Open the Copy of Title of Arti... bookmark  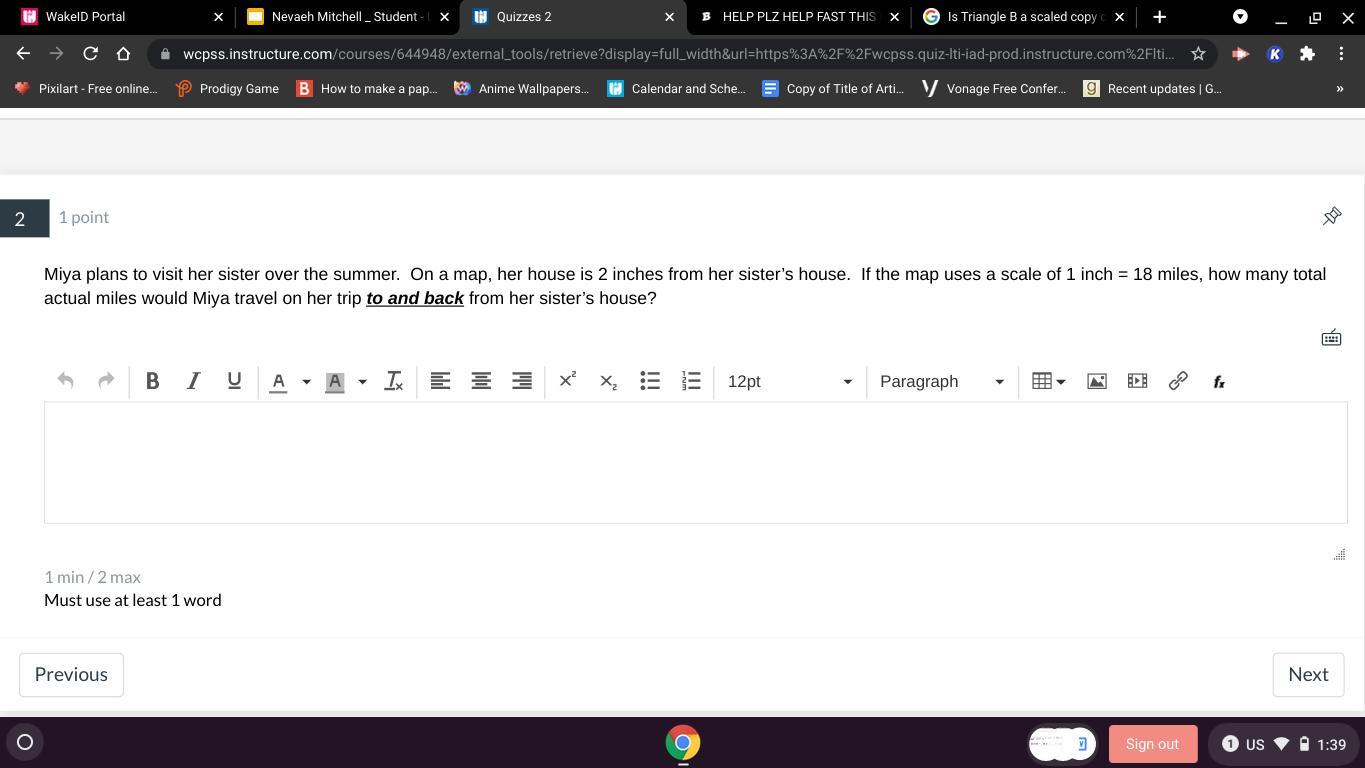(x=833, y=89)
